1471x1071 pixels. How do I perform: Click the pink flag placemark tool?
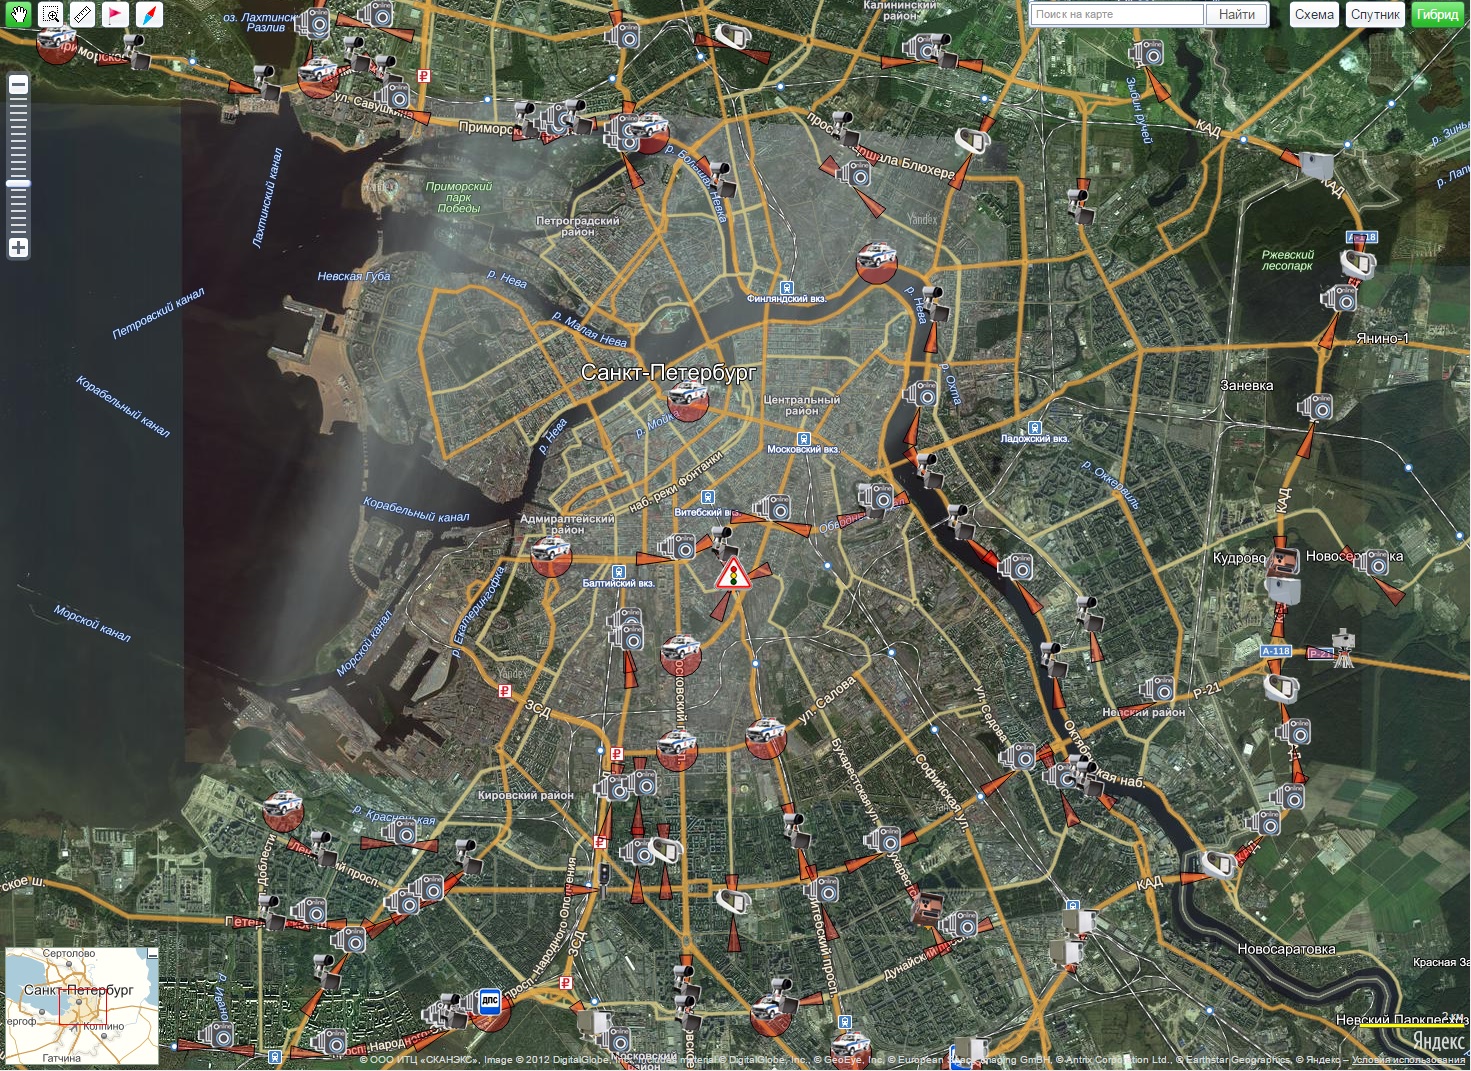click(x=116, y=14)
